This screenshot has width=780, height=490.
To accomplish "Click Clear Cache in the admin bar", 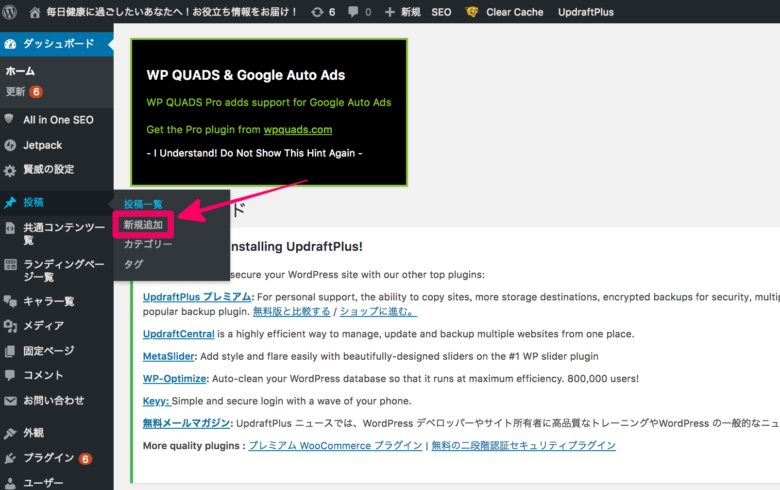I will [514, 12].
